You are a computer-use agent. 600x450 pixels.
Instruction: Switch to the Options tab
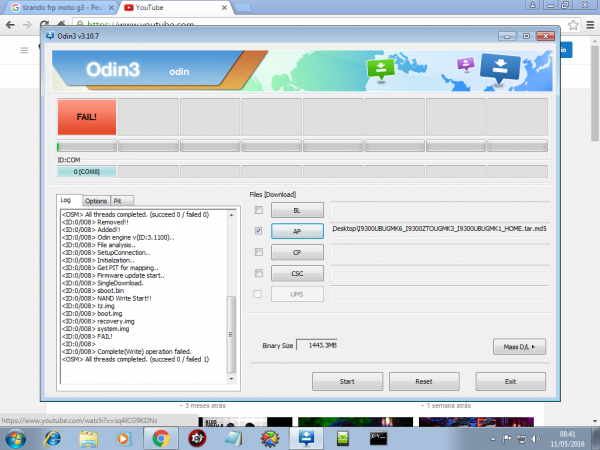tap(96, 201)
